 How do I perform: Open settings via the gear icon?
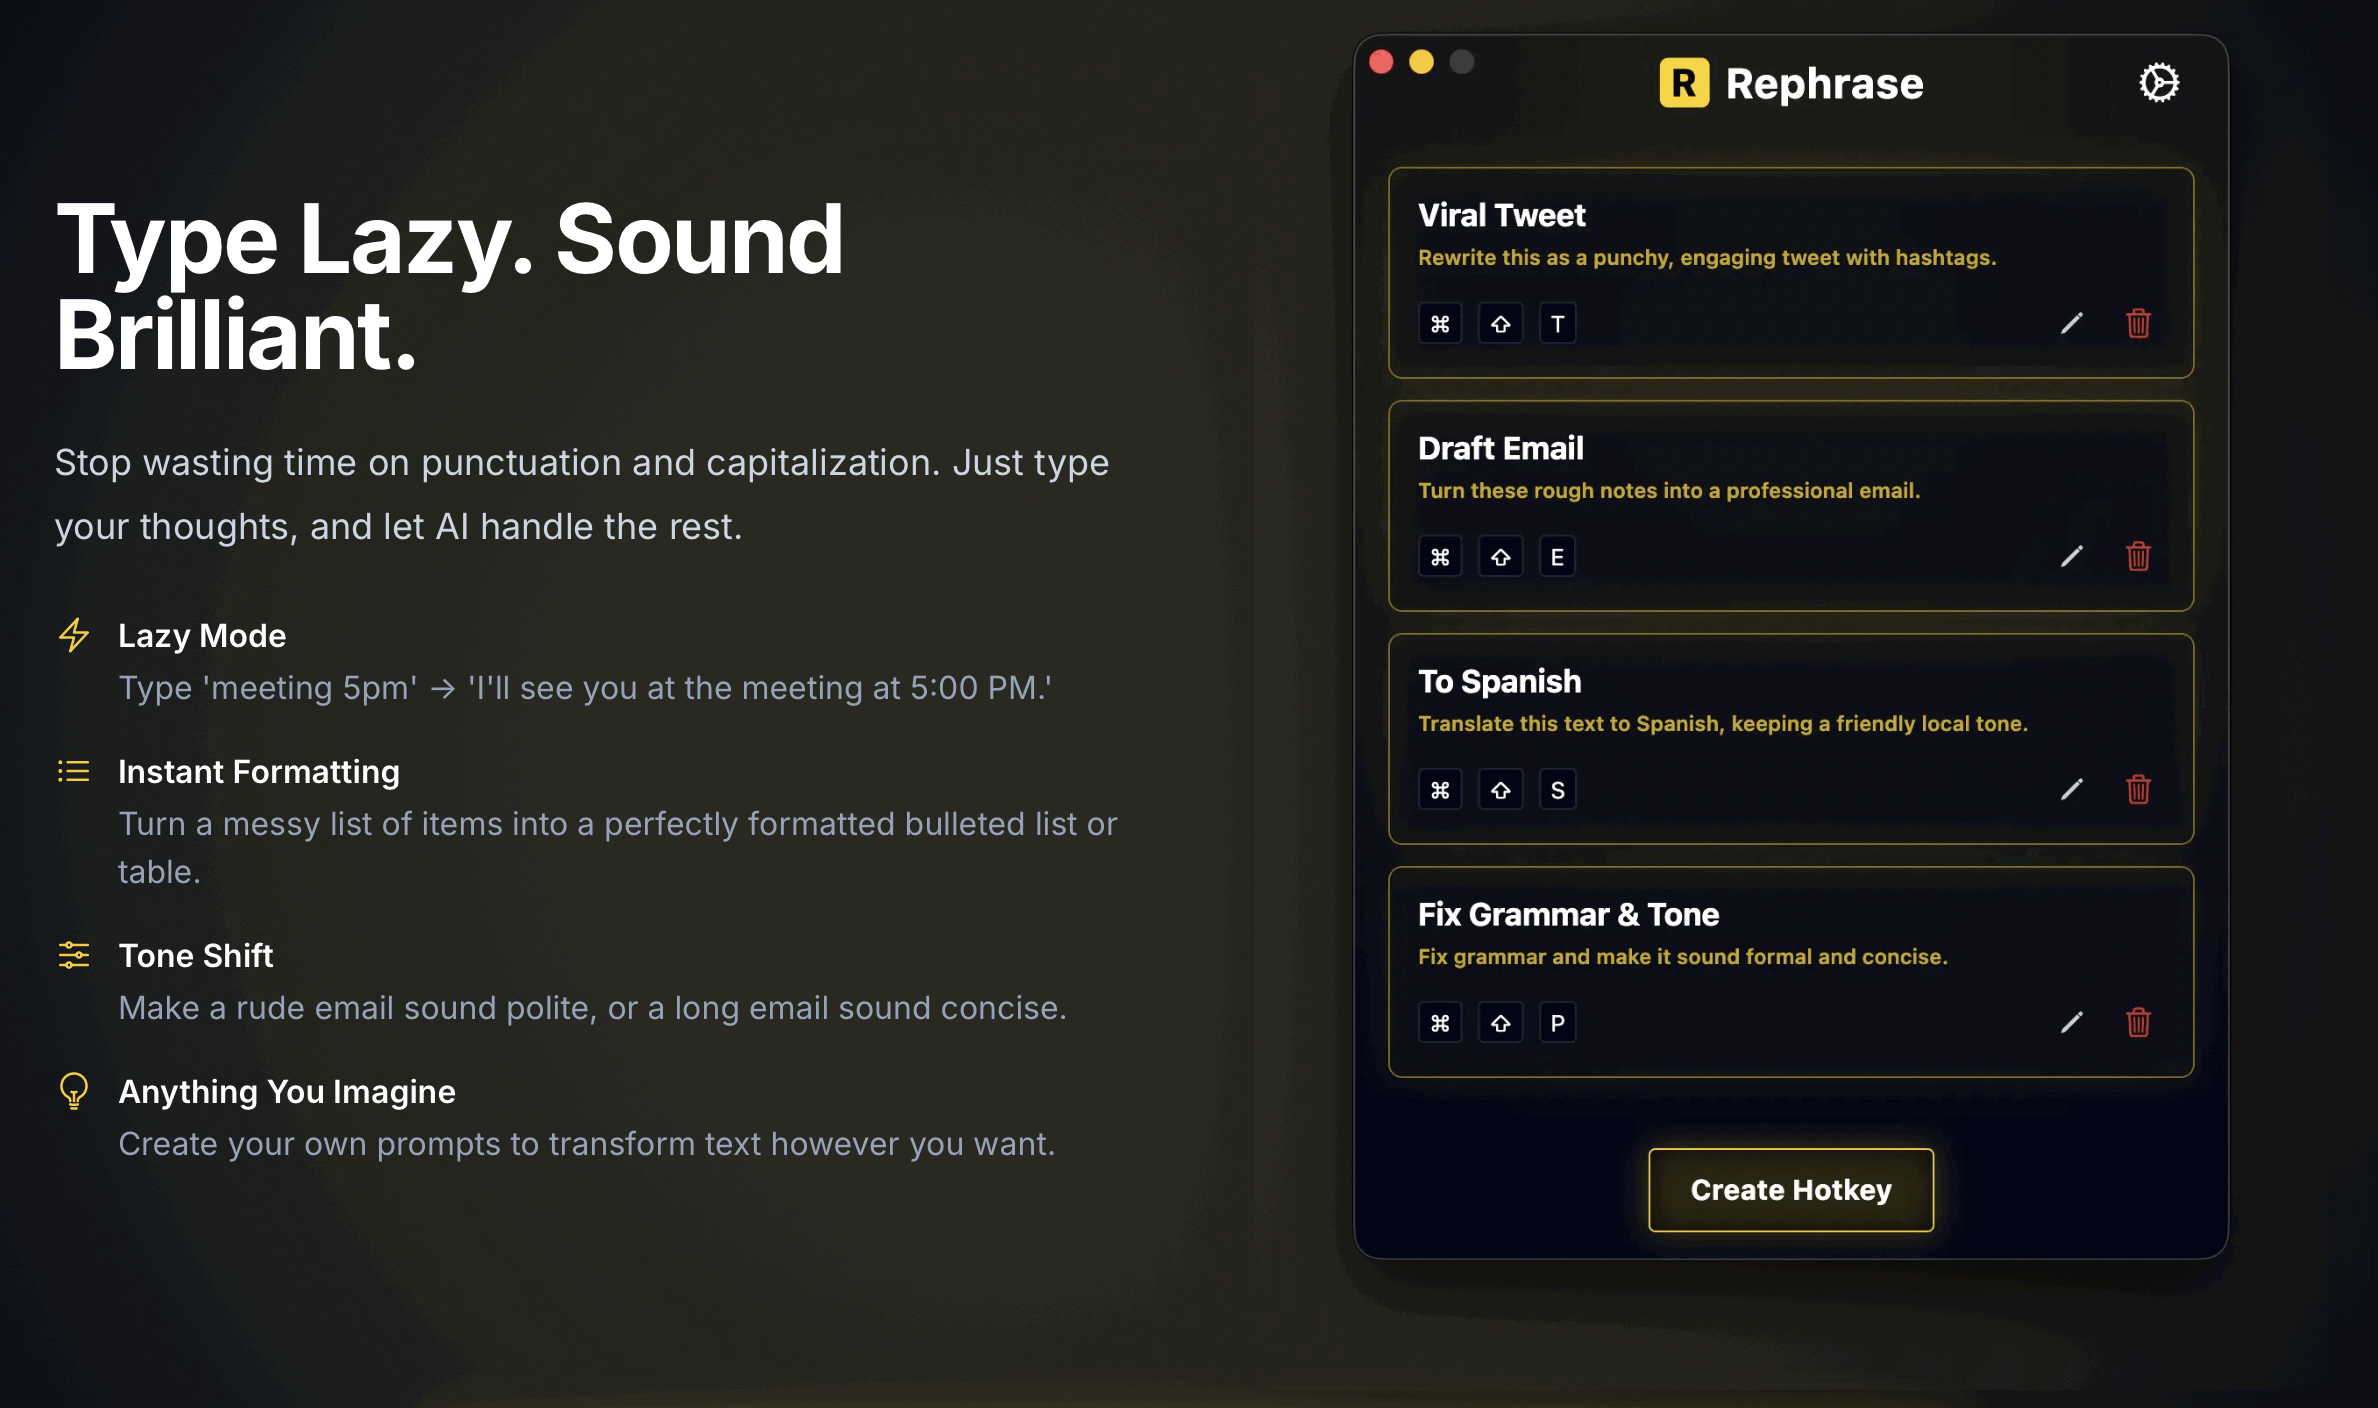[2158, 83]
